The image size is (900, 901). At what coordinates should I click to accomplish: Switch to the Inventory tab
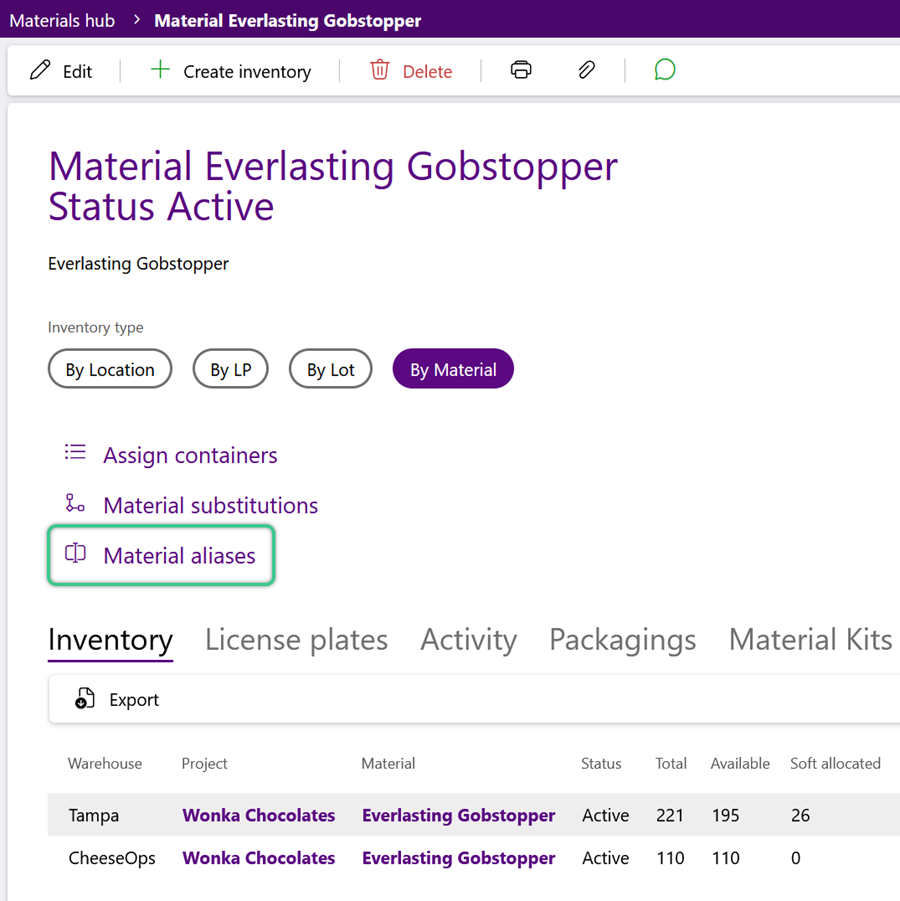coord(110,640)
